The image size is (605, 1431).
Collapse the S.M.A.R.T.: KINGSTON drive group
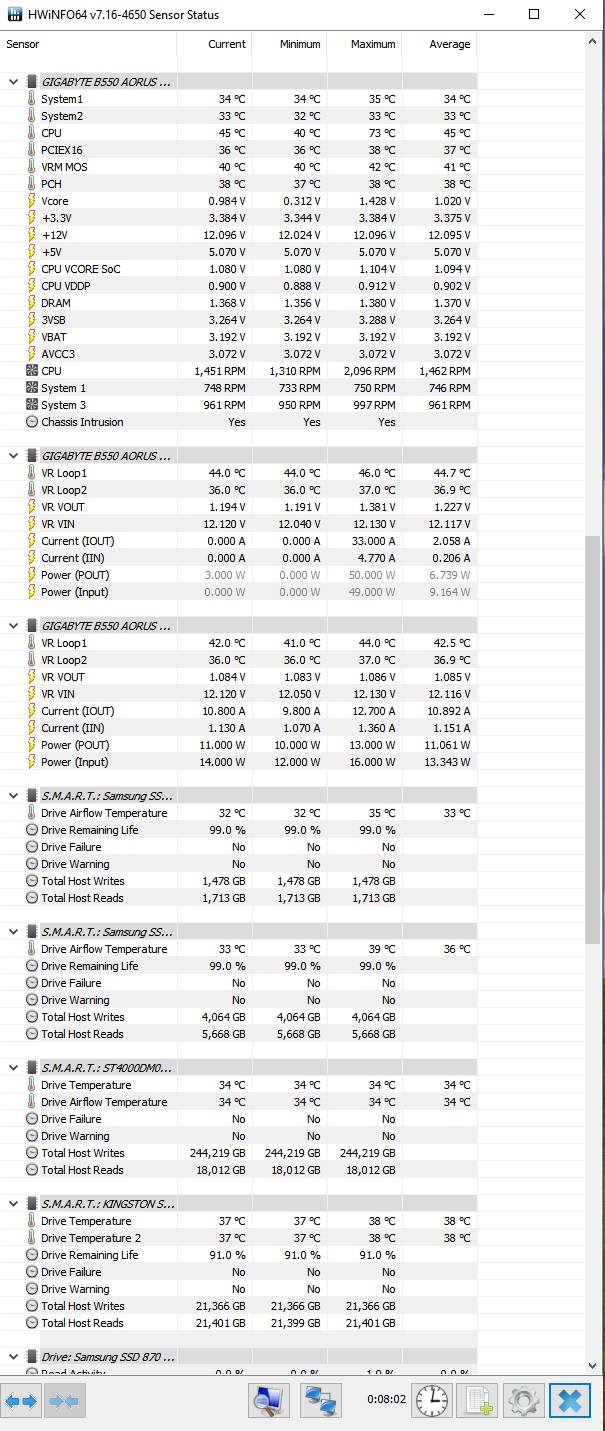point(13,1204)
